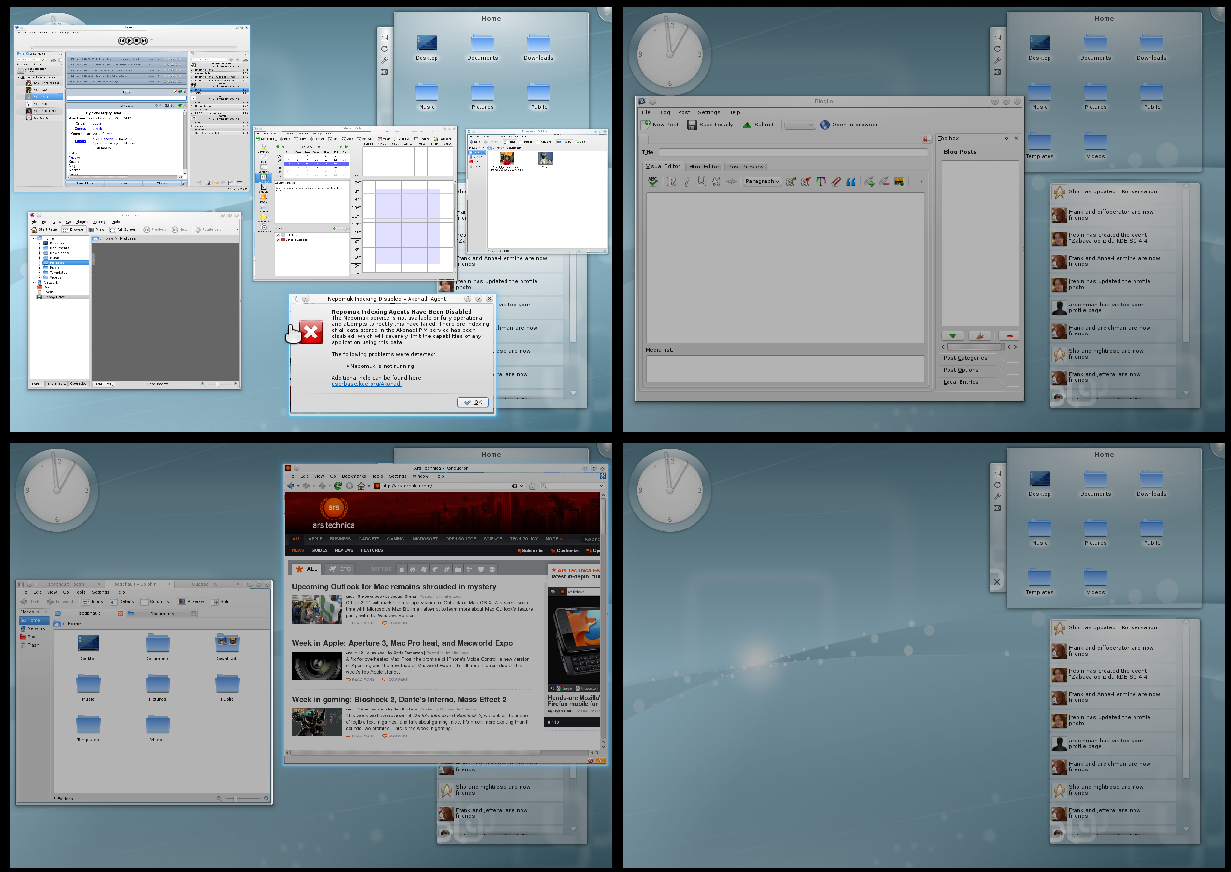The height and width of the screenshot is (872, 1231).
Task: Switch Dolphin to Details view mode
Action: [122, 602]
